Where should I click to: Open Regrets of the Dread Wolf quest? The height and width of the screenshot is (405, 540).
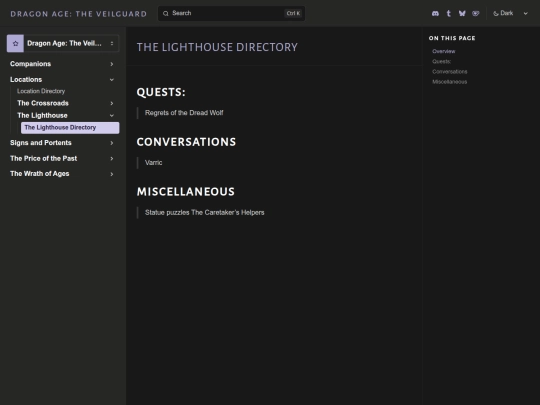point(184,113)
